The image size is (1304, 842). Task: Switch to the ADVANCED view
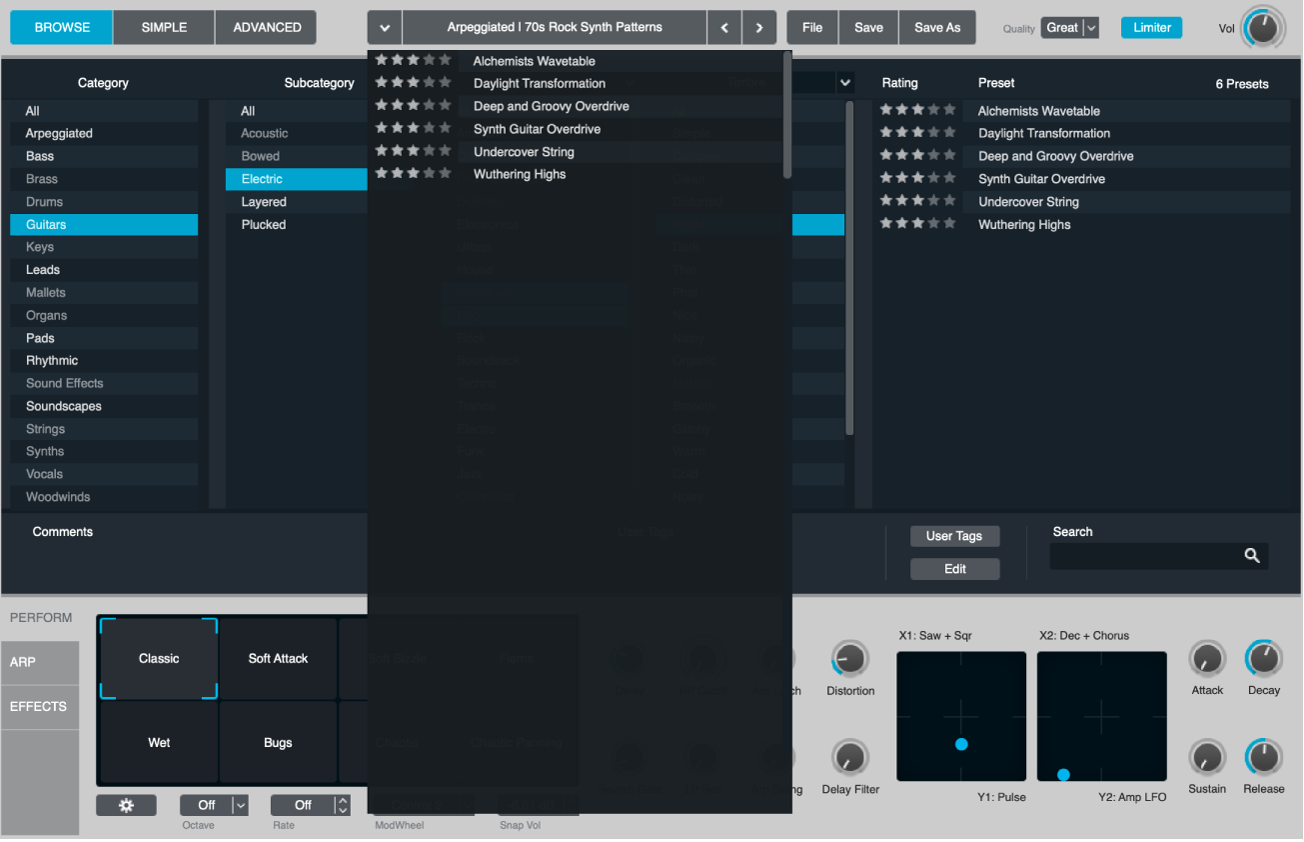point(265,27)
